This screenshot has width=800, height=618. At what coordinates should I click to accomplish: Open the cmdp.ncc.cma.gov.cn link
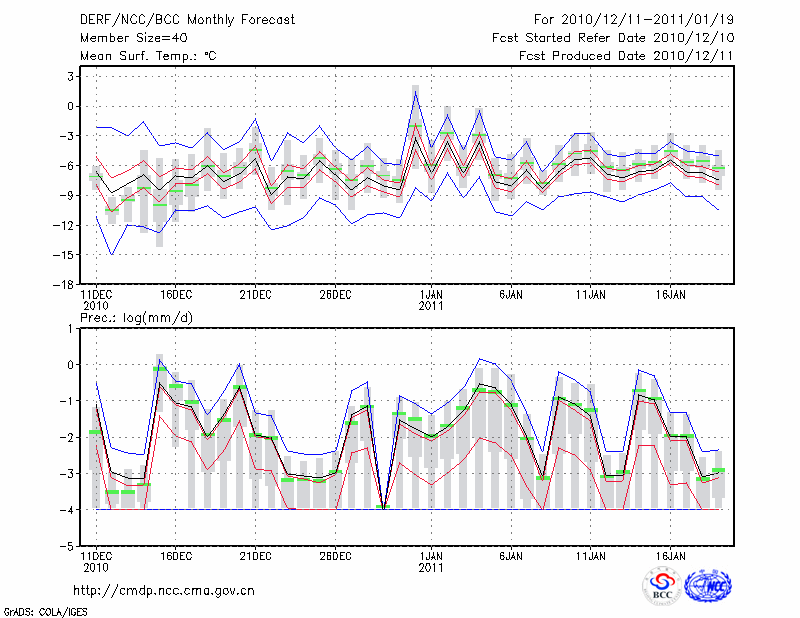[164, 590]
